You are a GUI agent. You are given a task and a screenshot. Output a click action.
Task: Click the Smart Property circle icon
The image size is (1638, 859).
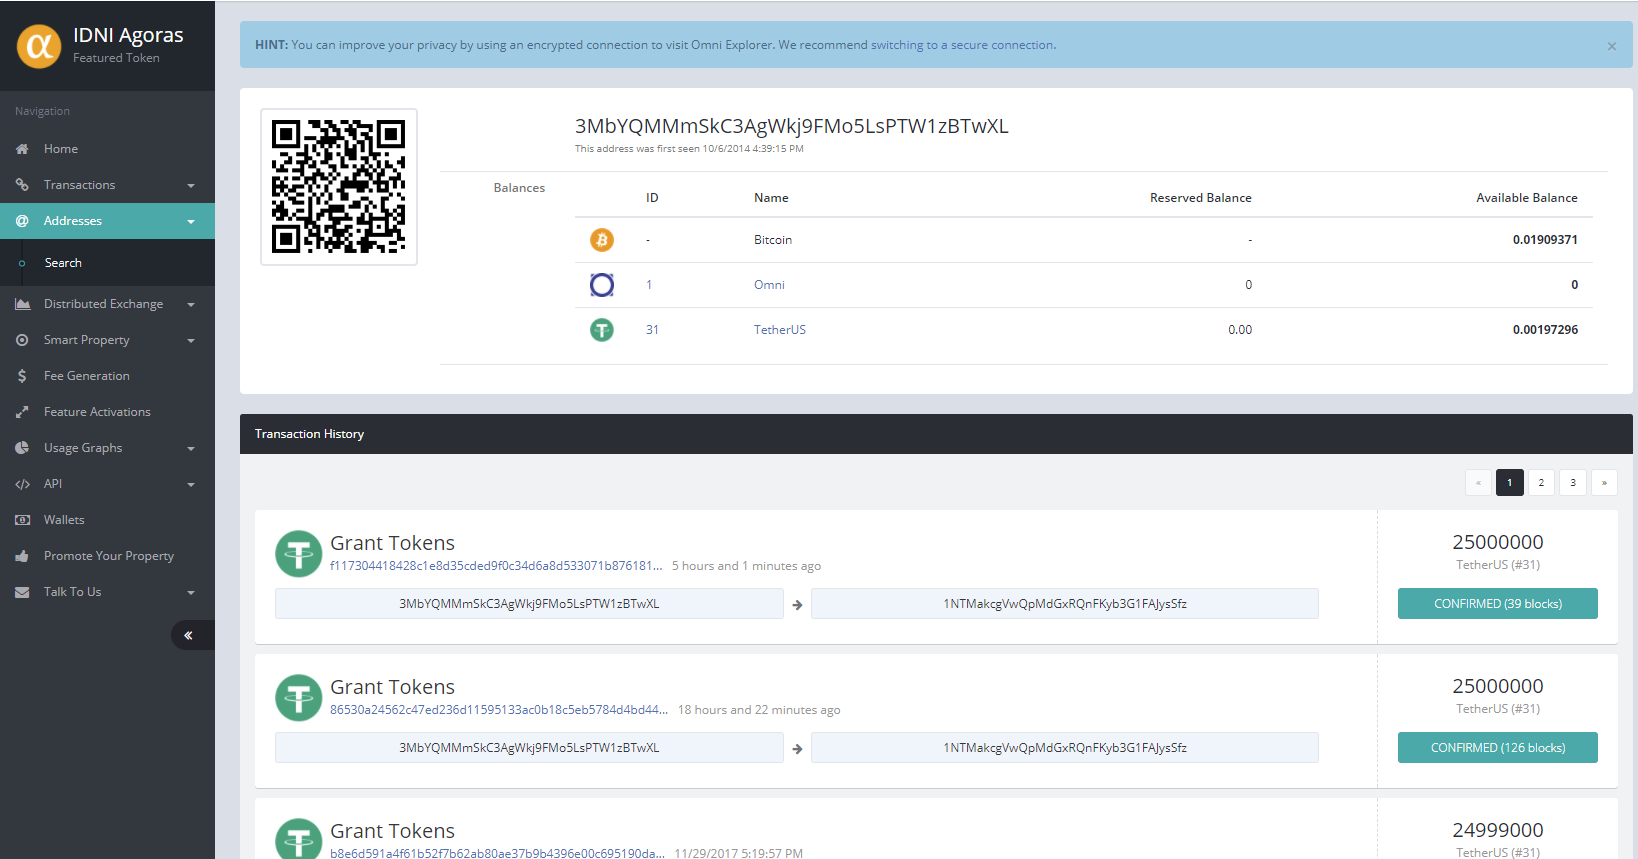pyautogui.click(x=22, y=340)
